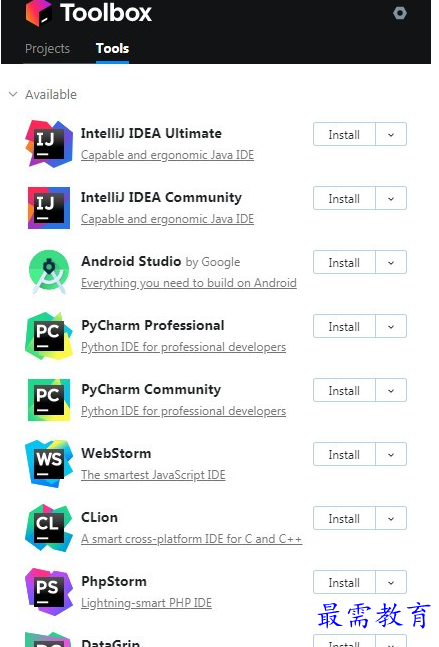The width and height of the screenshot is (439, 647).
Task: Install CLion
Action: click(344, 518)
